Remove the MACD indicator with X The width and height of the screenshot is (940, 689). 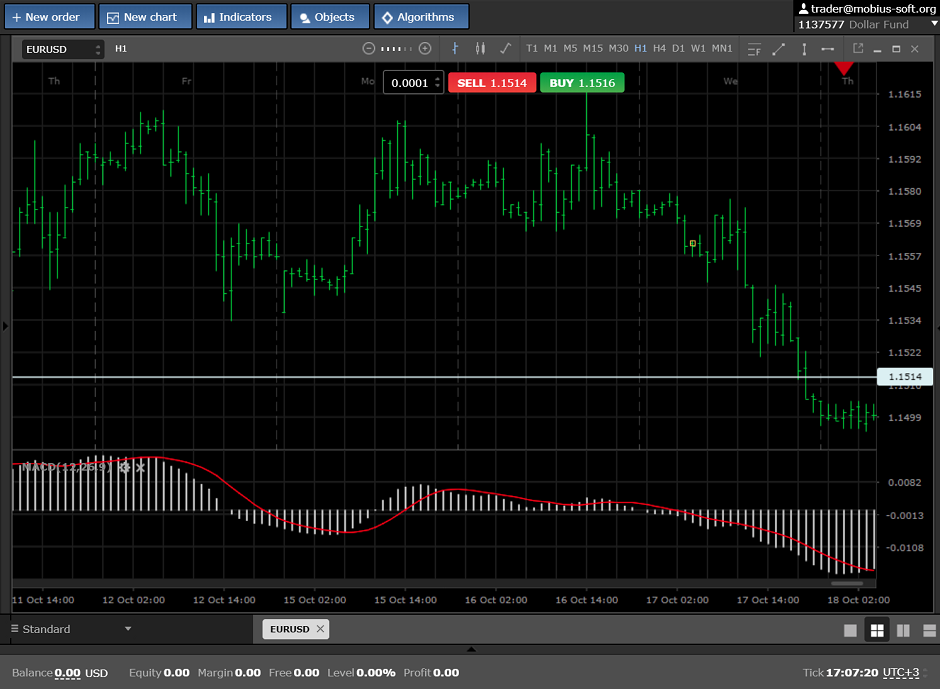coord(140,467)
